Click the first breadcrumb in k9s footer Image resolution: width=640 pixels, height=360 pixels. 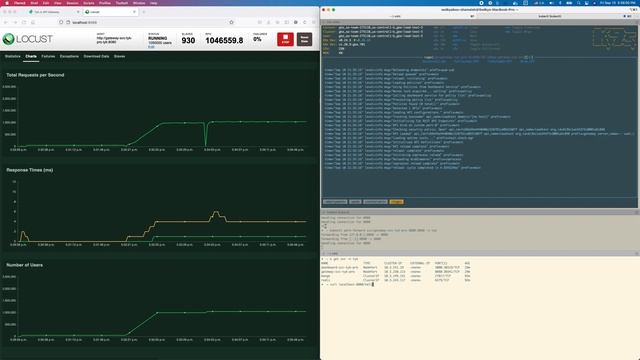point(335,202)
